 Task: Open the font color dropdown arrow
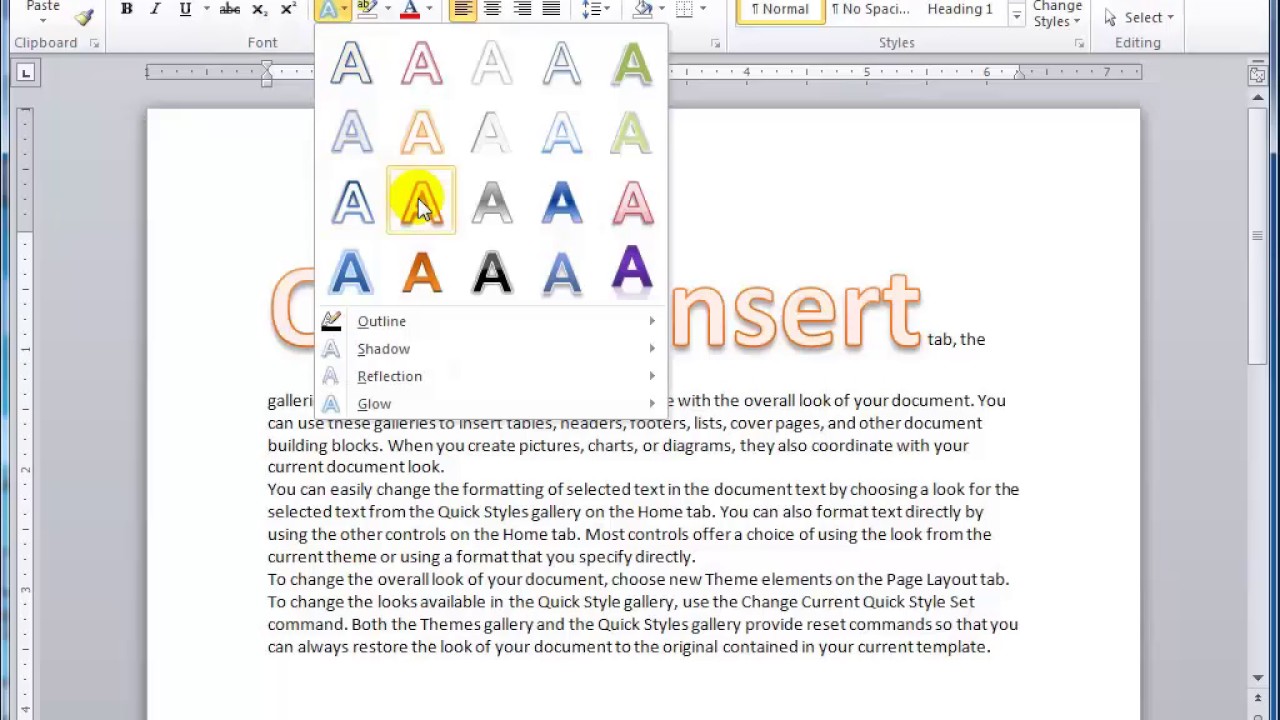click(429, 9)
